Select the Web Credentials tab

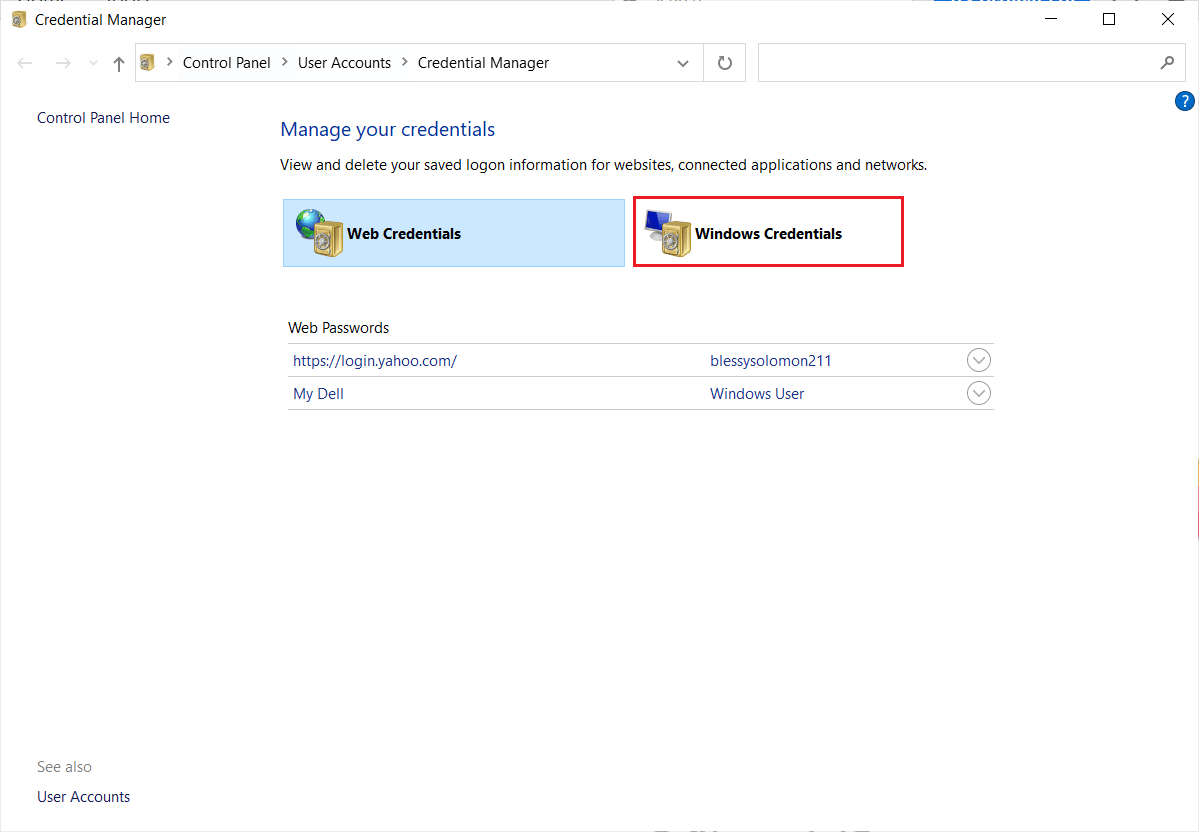pos(404,233)
